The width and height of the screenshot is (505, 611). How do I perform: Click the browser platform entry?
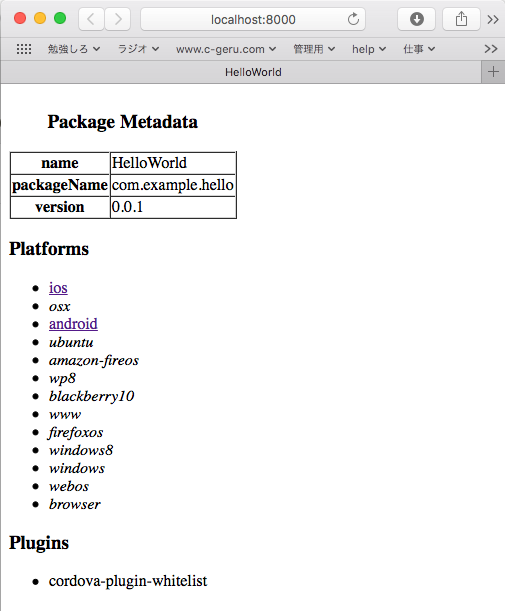click(75, 504)
